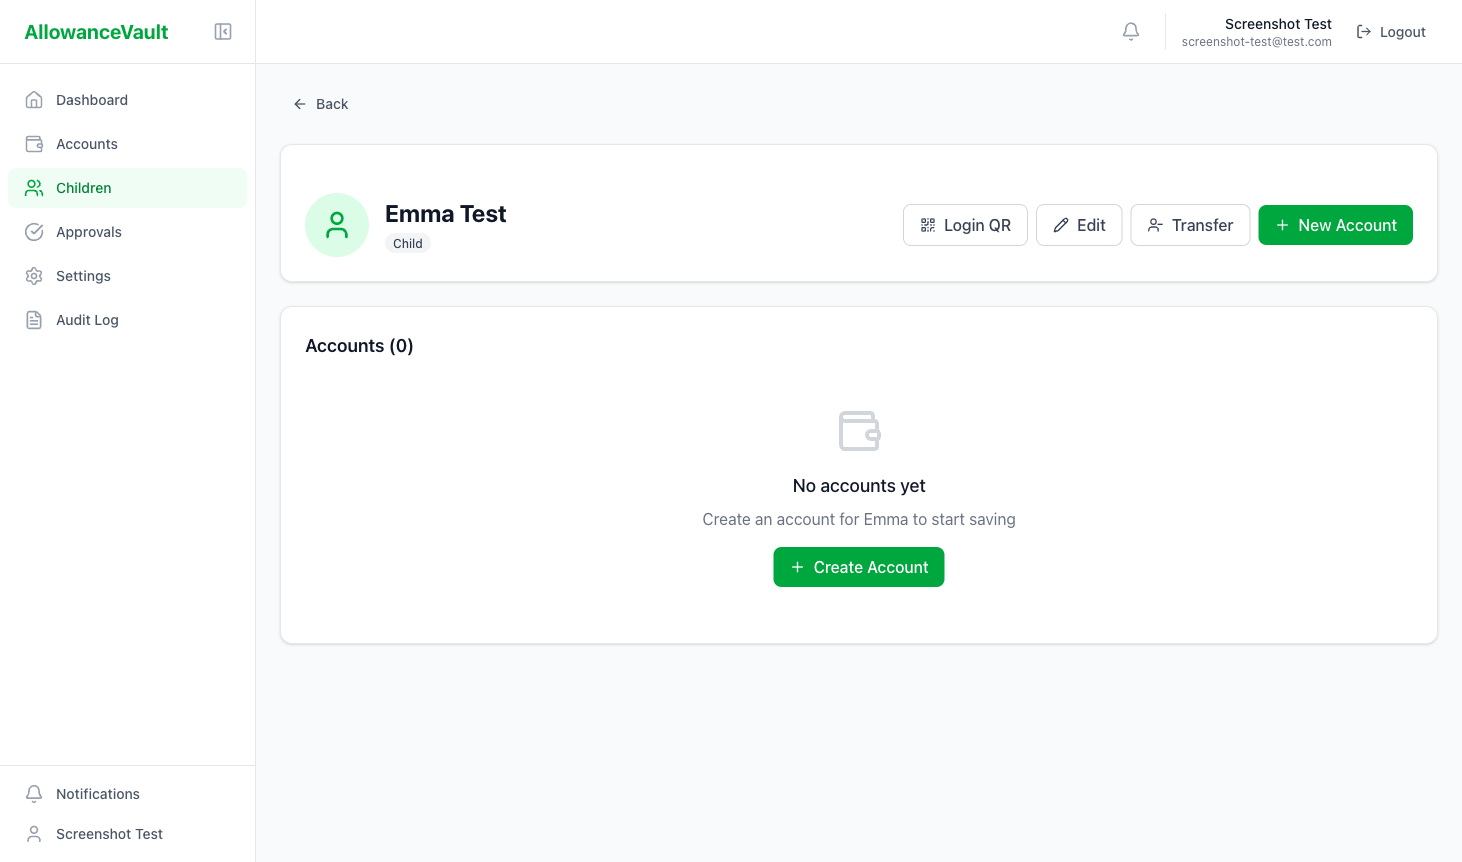Open Screenshot Test profile in sidebar

pyautogui.click(x=109, y=834)
